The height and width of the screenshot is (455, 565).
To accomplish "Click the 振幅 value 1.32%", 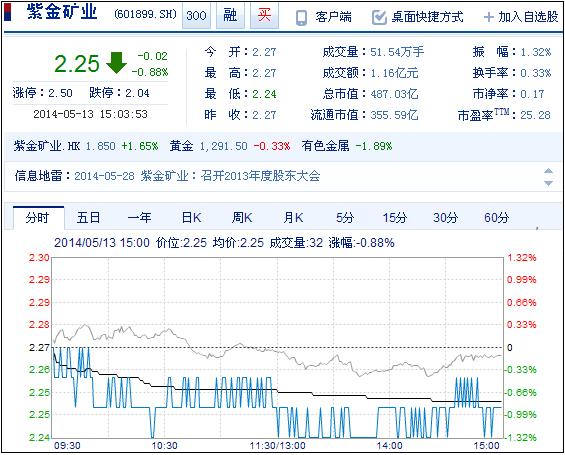I will (x=535, y=52).
